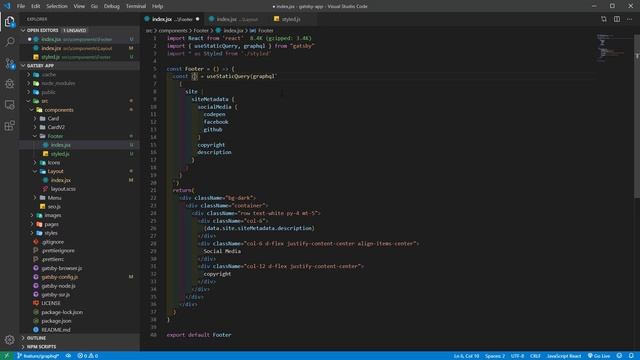The image size is (640, 360).
Task: Open the Remote Explorer icon in activity bar
Action: click(x=9, y=104)
